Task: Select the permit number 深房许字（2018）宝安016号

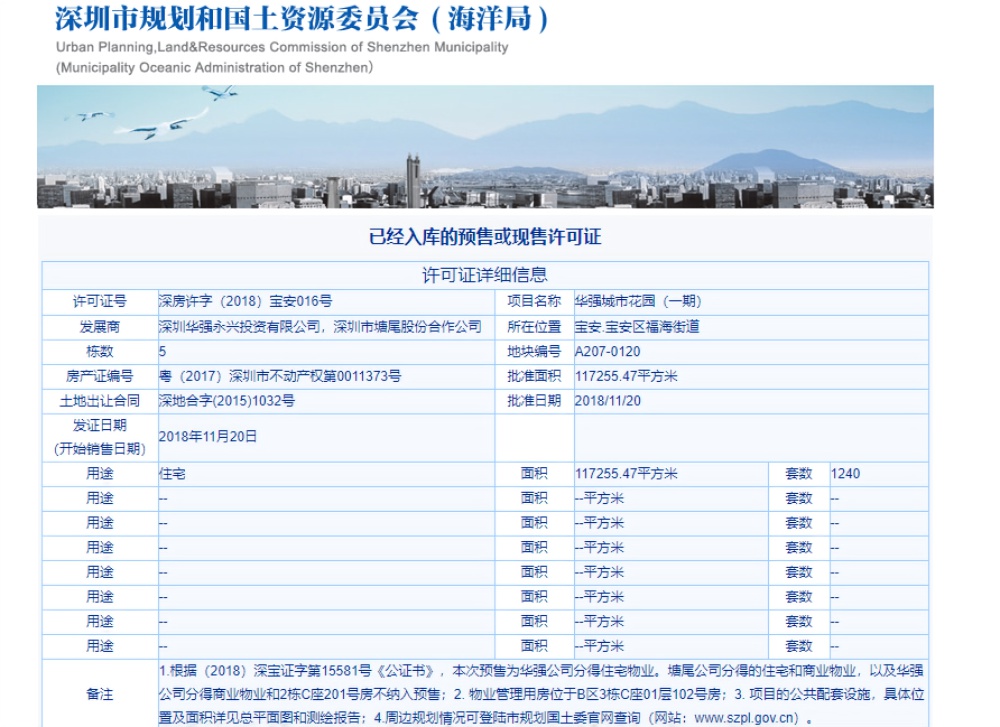Action: click(x=240, y=298)
